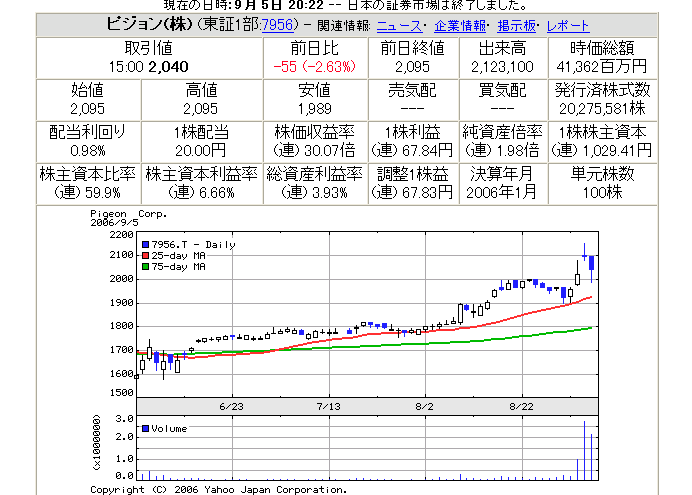
Task: Select the ROE value (連) 6.66%
Action: click(x=201, y=193)
